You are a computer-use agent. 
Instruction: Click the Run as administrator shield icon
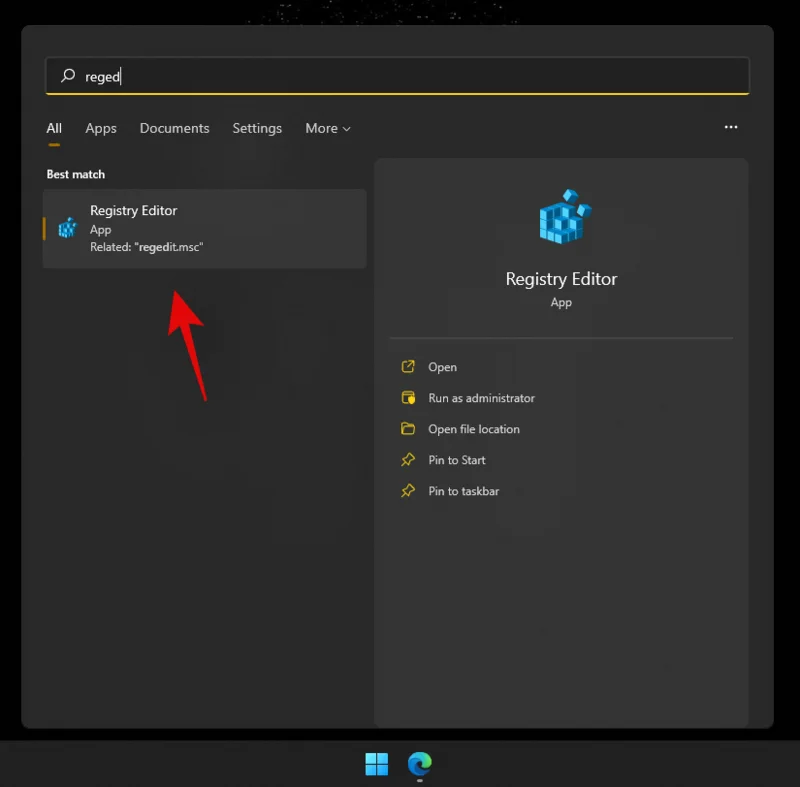pos(409,398)
